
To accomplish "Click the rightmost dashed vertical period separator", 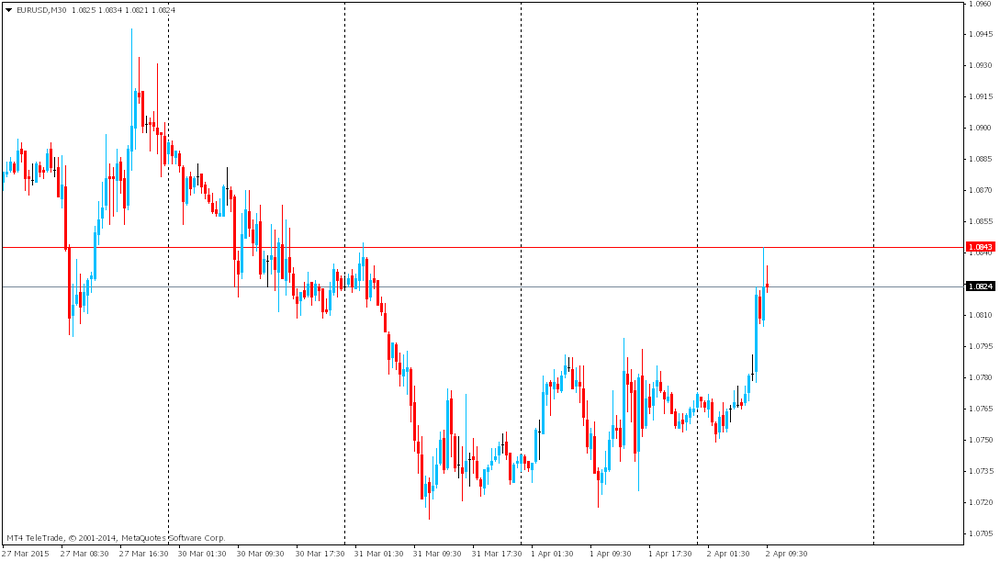I will 874,300.
